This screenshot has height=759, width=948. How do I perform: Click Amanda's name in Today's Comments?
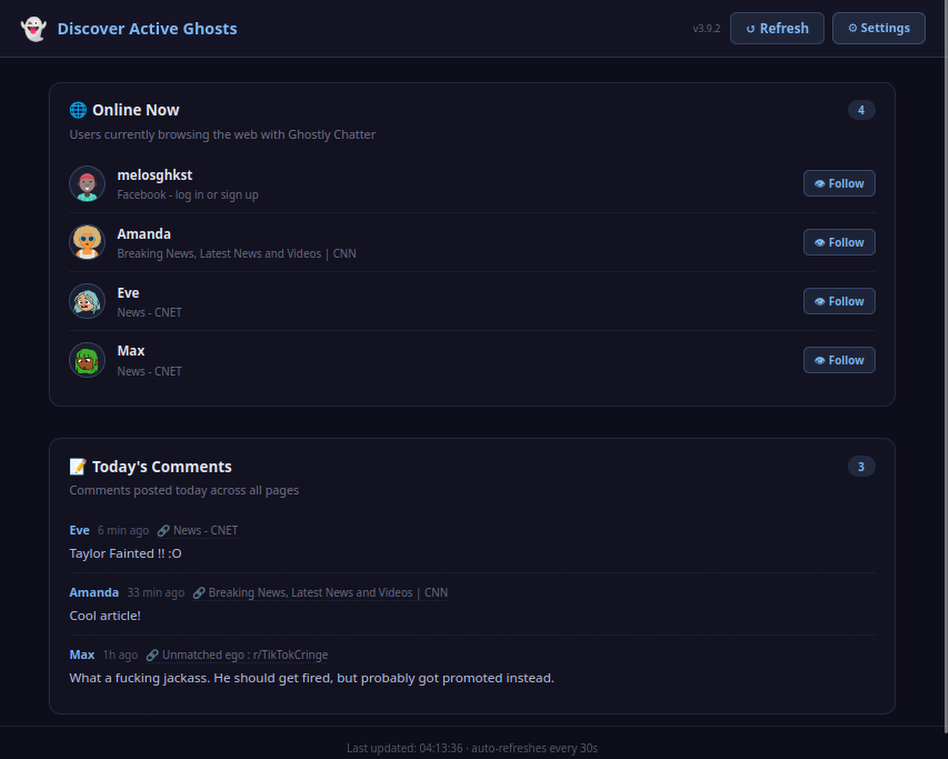(94, 593)
